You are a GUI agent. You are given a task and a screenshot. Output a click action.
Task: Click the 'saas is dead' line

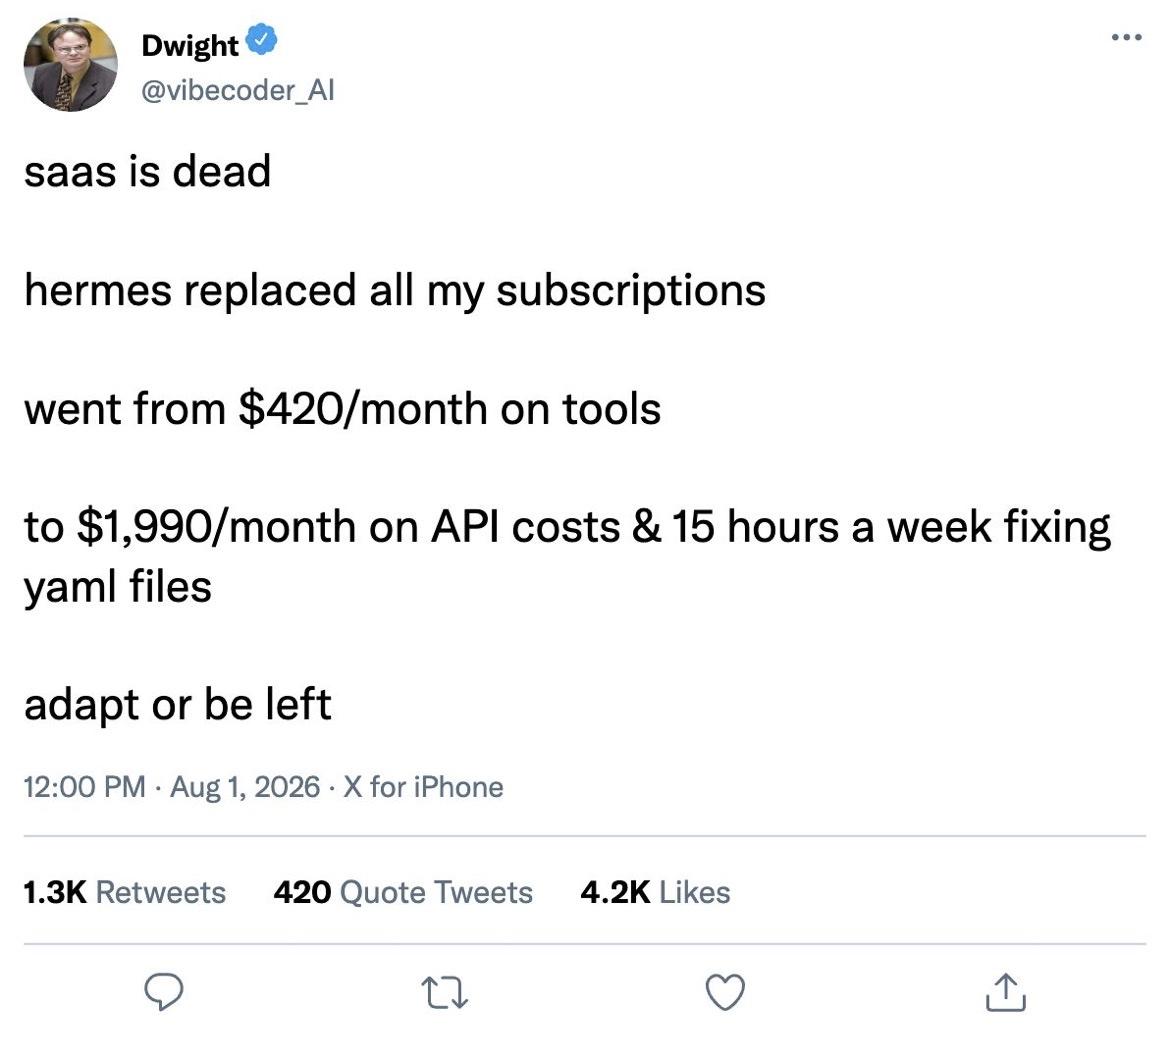[x=147, y=171]
